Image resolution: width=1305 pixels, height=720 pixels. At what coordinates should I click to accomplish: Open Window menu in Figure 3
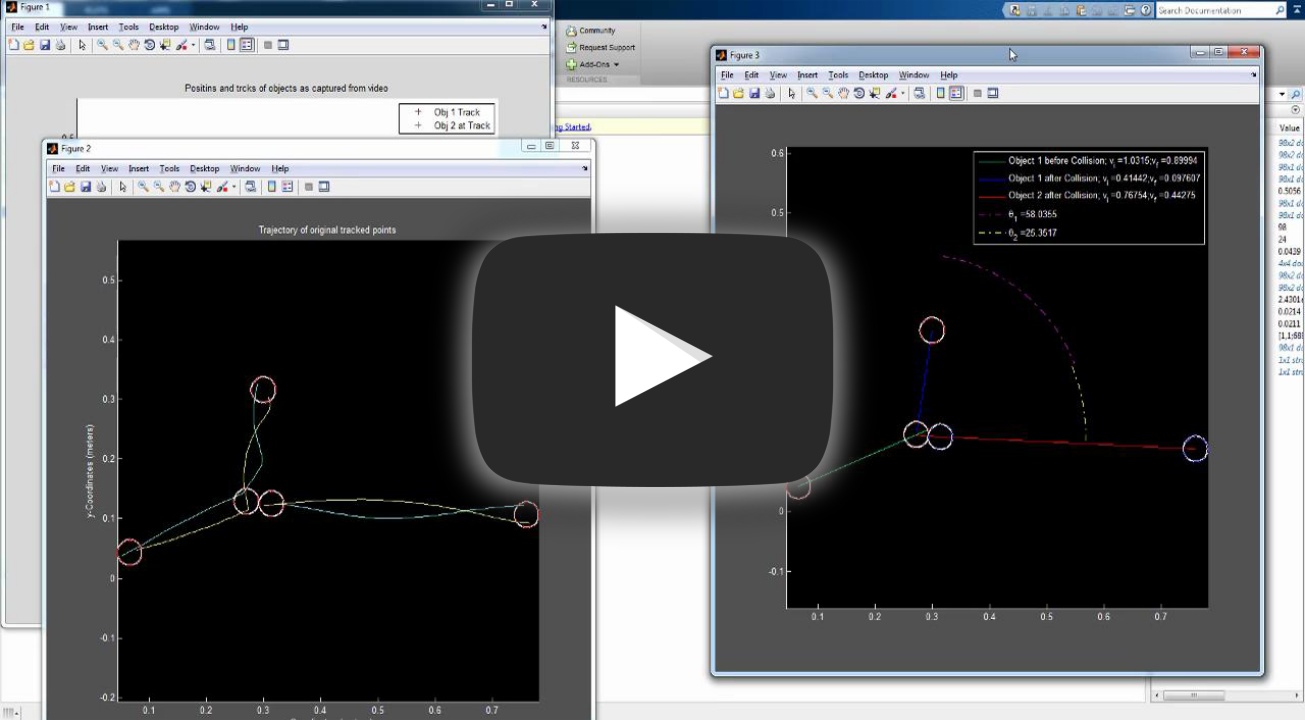pyautogui.click(x=914, y=75)
